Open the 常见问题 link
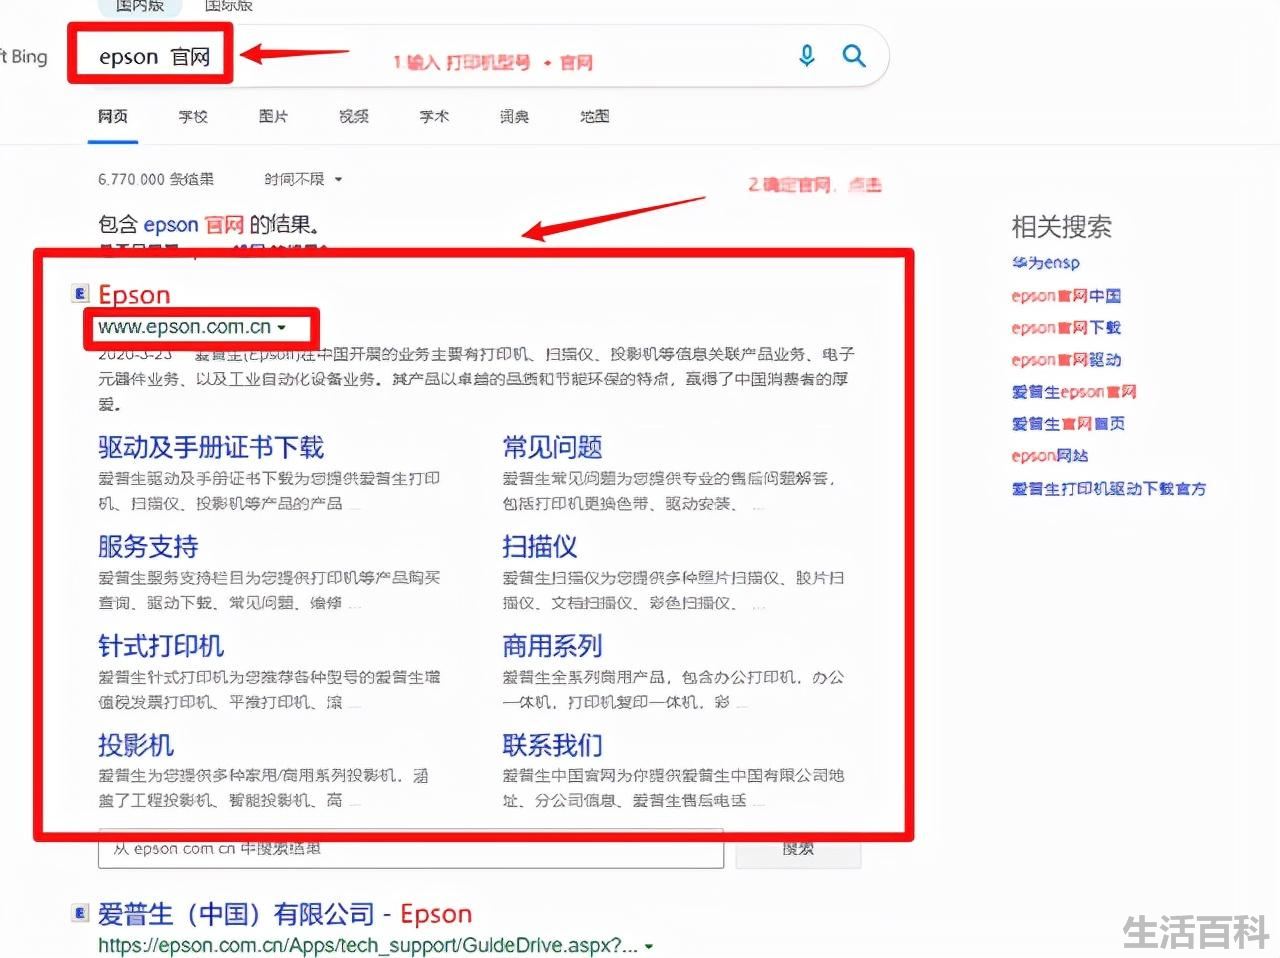The width and height of the screenshot is (1280, 958). pos(552,447)
